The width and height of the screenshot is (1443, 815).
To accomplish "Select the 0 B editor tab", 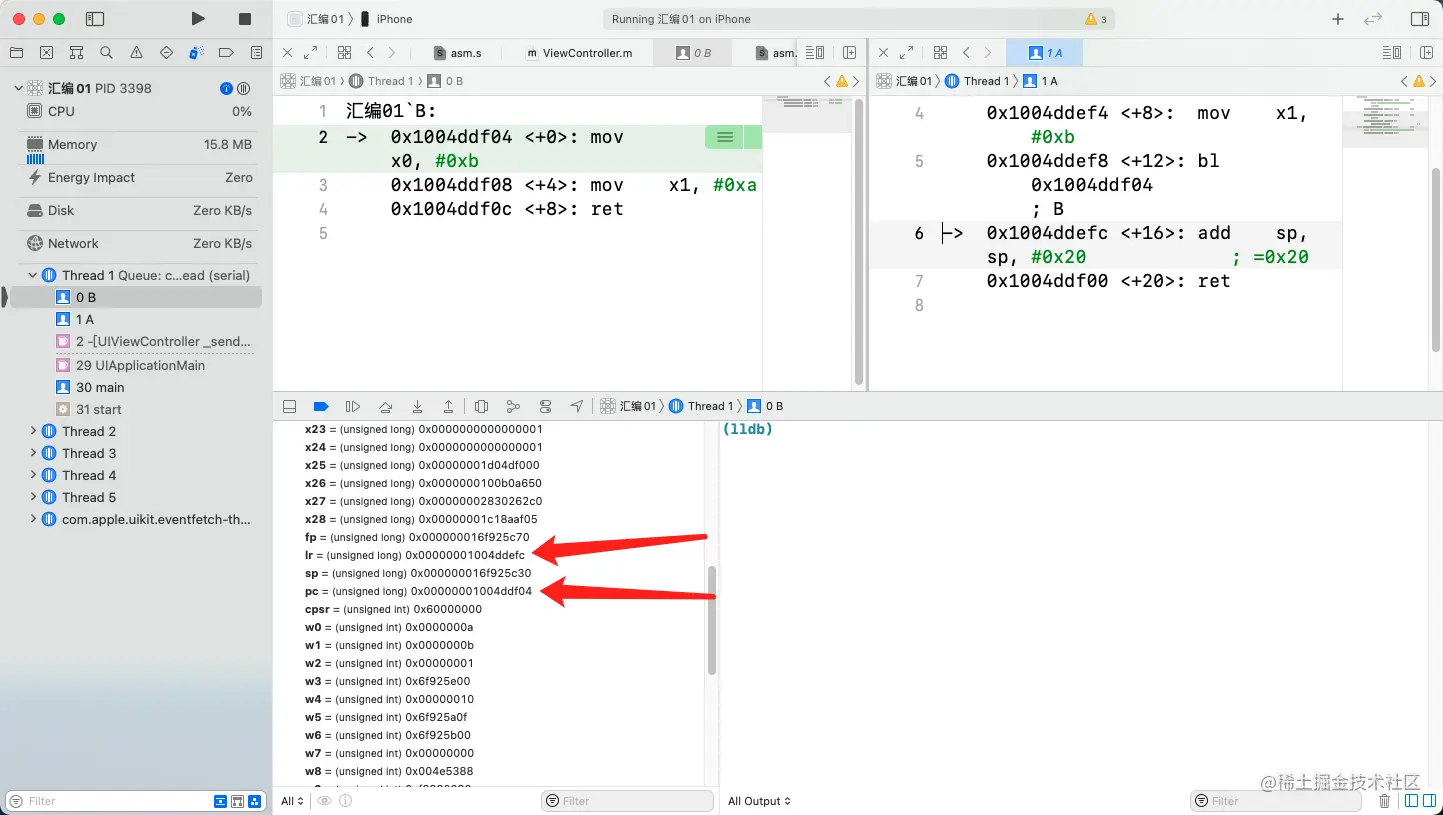I will click(x=694, y=53).
